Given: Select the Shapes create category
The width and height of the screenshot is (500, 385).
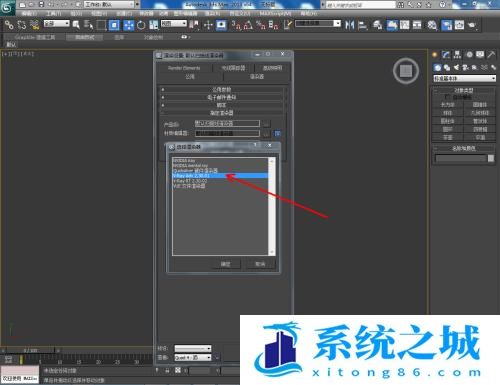Looking at the screenshot, I should click(x=447, y=68).
